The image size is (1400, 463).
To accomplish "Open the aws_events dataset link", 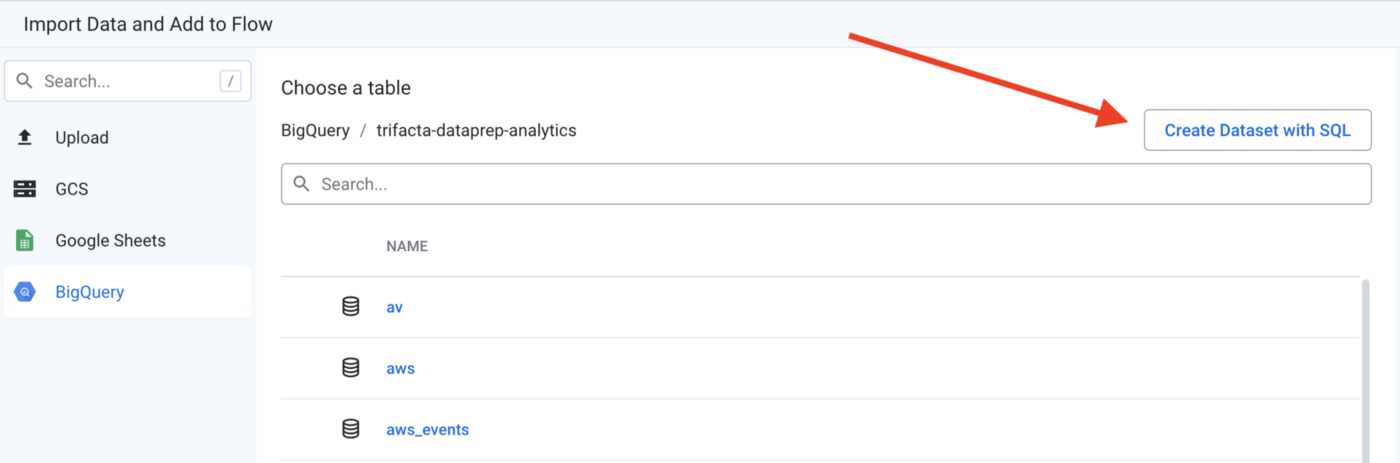I will coord(428,430).
